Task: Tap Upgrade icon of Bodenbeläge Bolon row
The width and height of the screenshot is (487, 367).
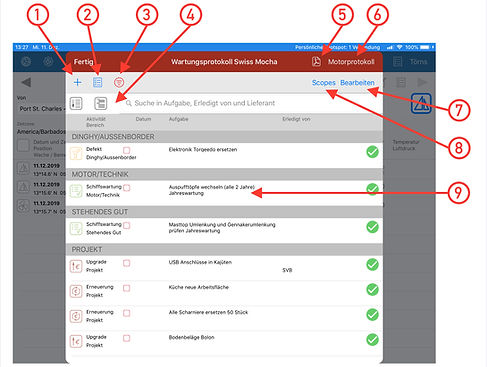Action: tap(76, 341)
